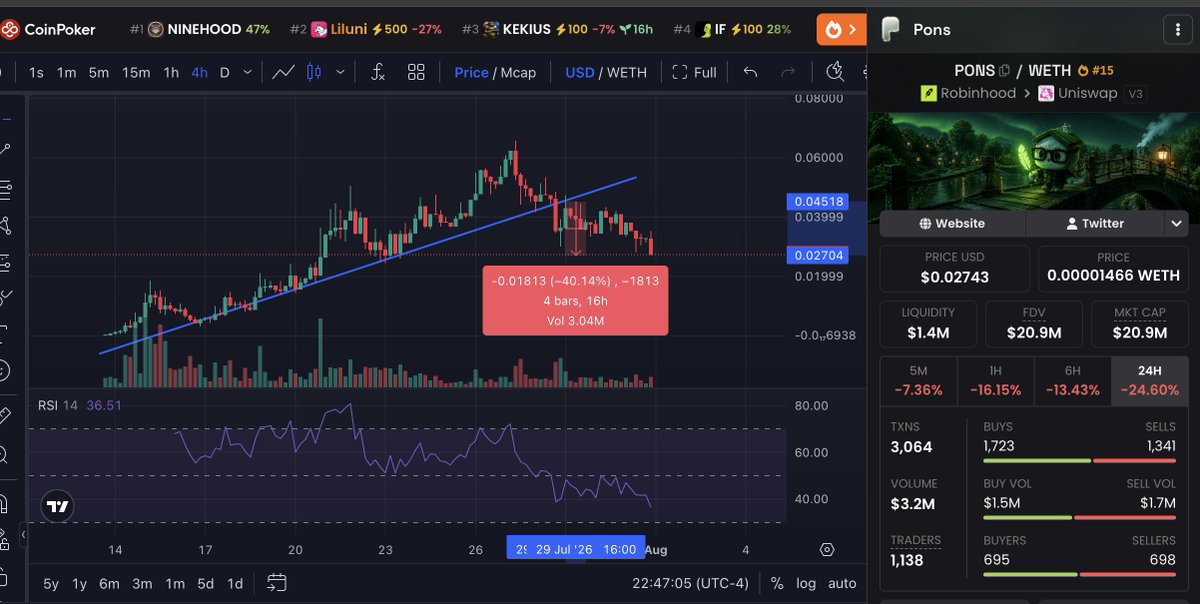This screenshot has width=1200, height=604.
Task: Open the 1H stats tab
Action: (995, 381)
